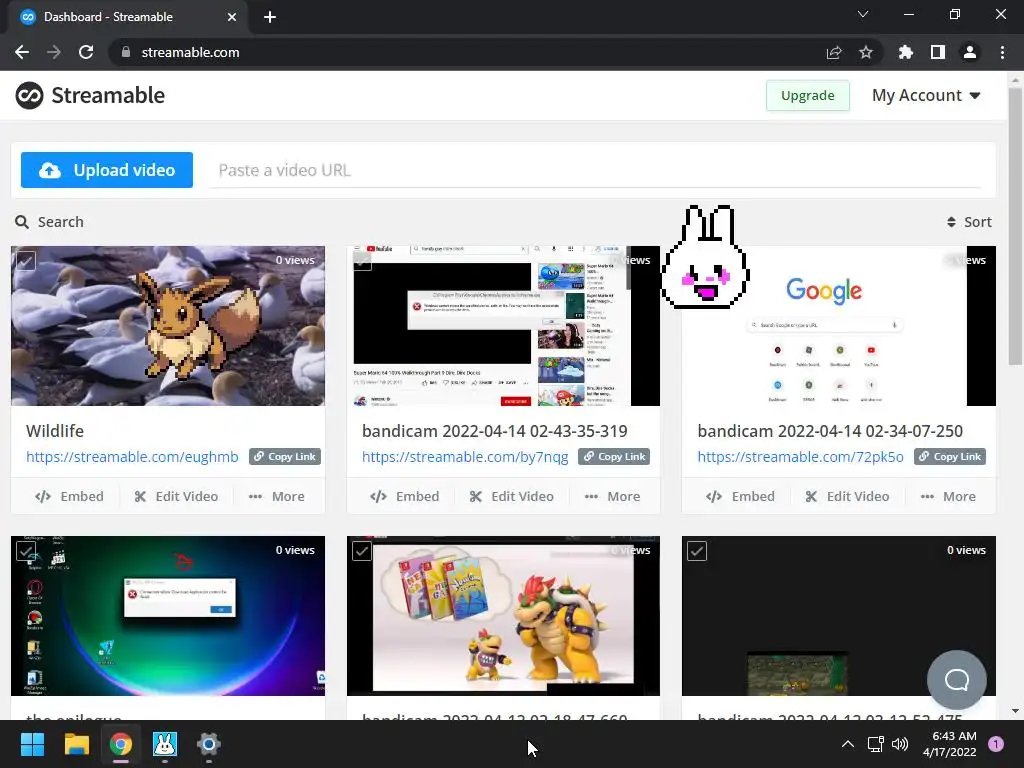Click the page vertical scrollbar thumb
Image resolution: width=1024 pixels, height=768 pixels.
[x=1015, y=225]
